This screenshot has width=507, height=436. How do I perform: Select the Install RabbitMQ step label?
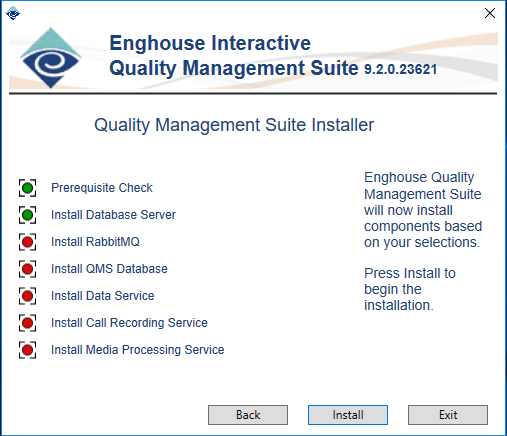click(x=95, y=242)
